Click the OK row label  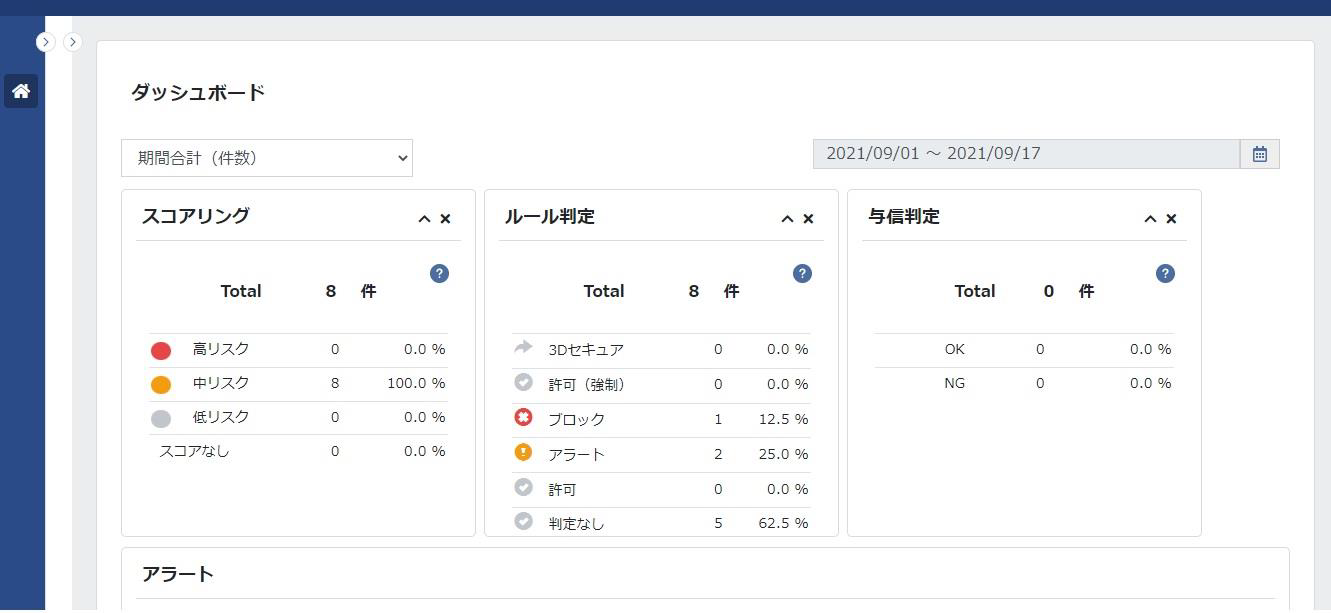955,349
